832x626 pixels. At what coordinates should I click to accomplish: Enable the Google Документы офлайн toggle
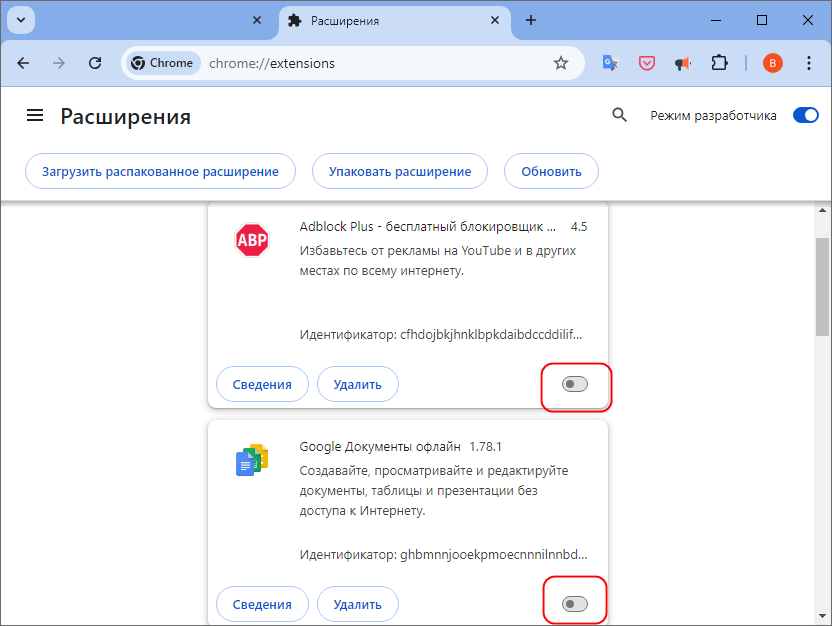click(575, 604)
